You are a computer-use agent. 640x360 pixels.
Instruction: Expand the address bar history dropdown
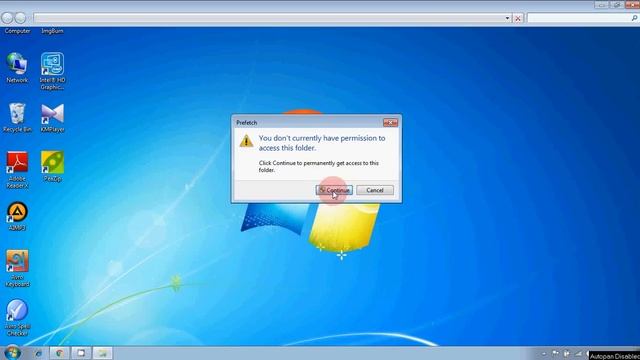pyautogui.click(x=507, y=18)
